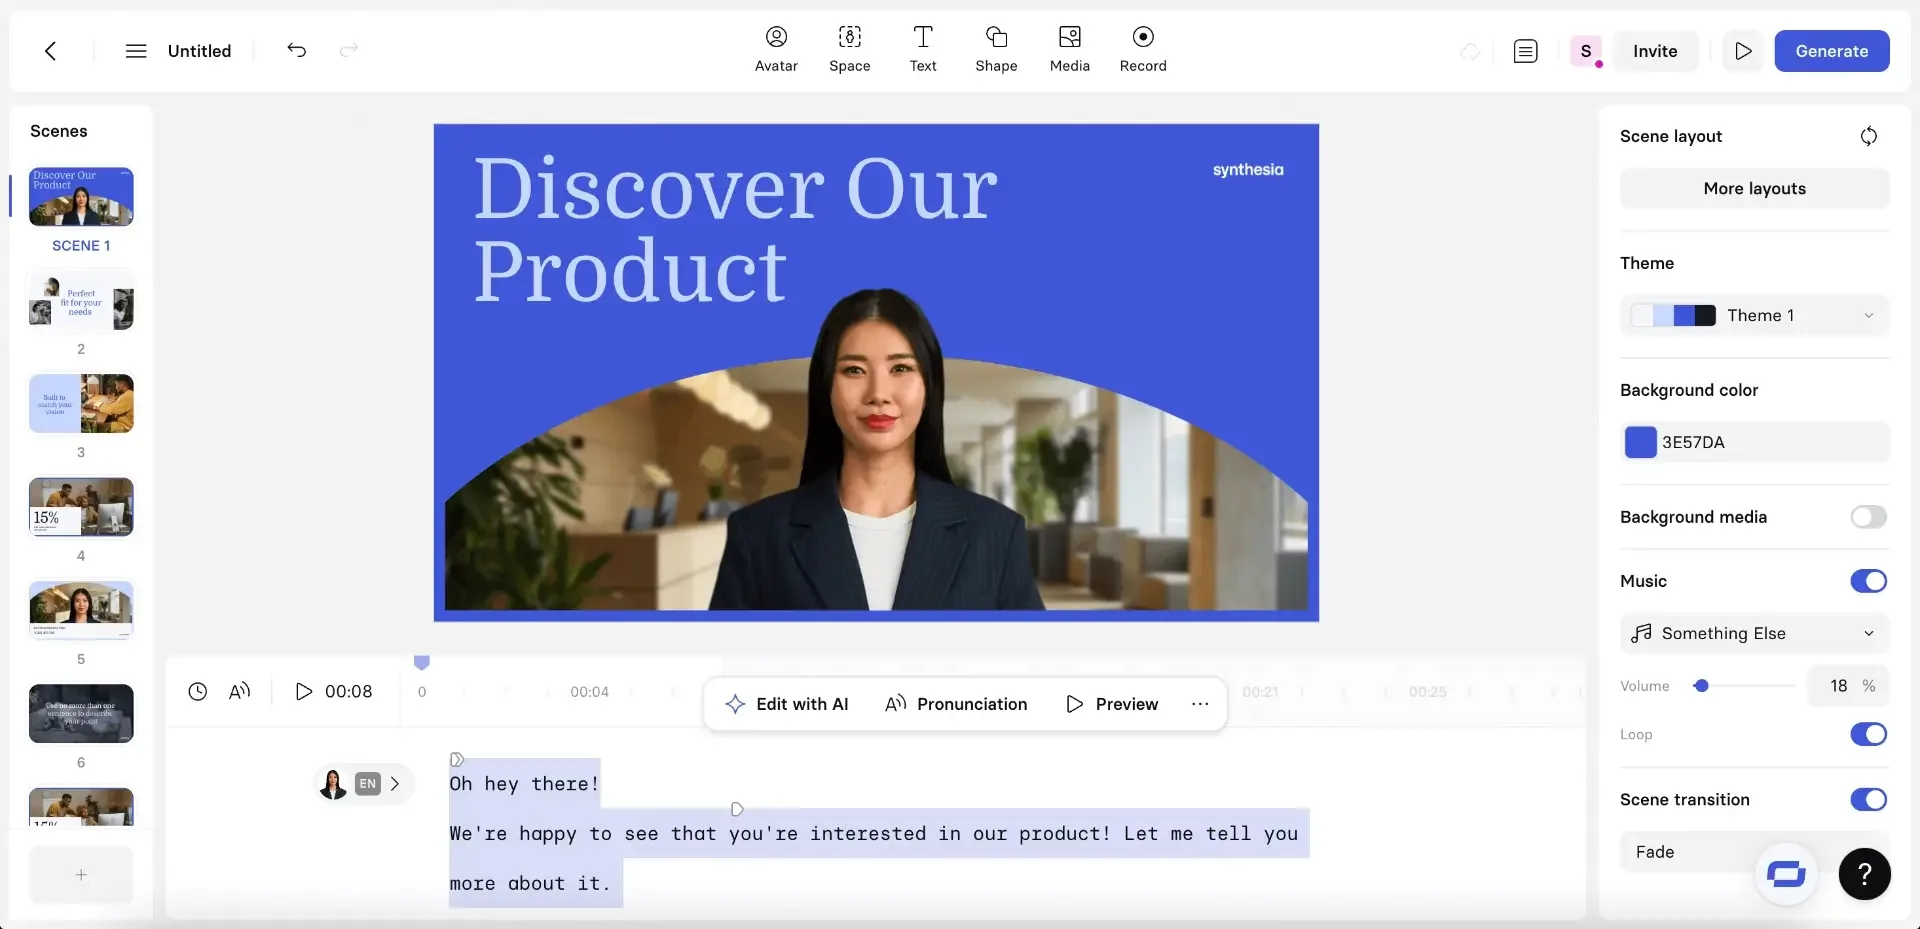Click the background color swatch
This screenshot has width=1920, height=929.
(1640, 442)
